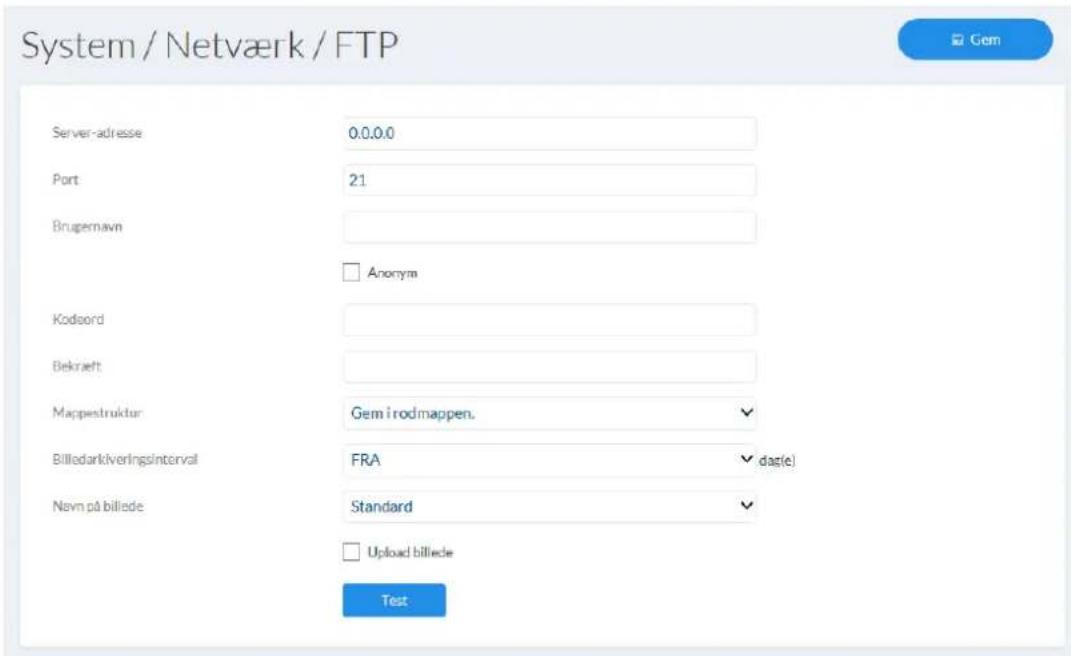The width and height of the screenshot is (1071, 656).
Task: Click the Bekræft confirmation field
Action: [x=550, y=366]
